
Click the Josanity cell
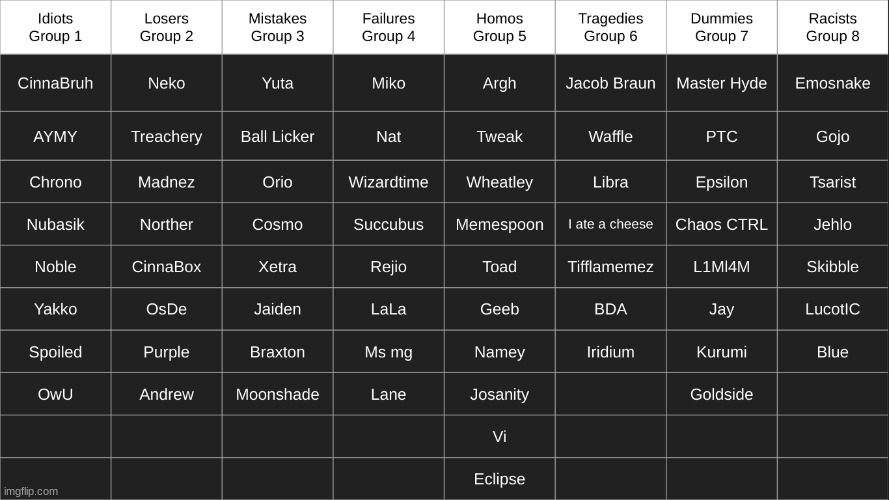pyautogui.click(x=499, y=394)
